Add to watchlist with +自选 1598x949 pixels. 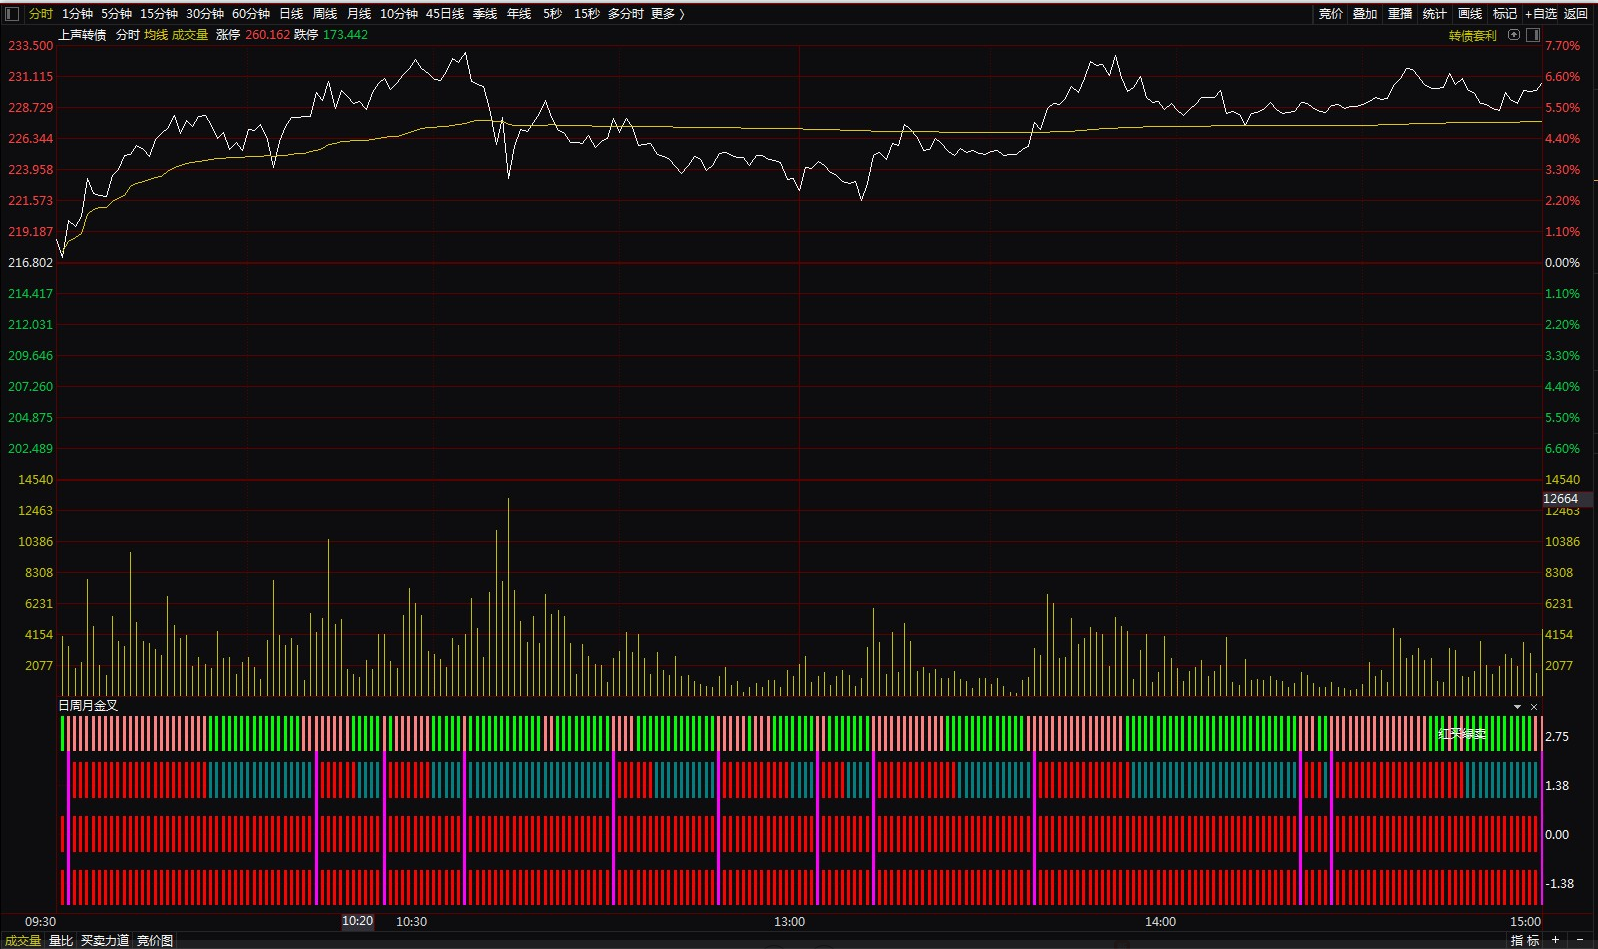pos(1541,13)
